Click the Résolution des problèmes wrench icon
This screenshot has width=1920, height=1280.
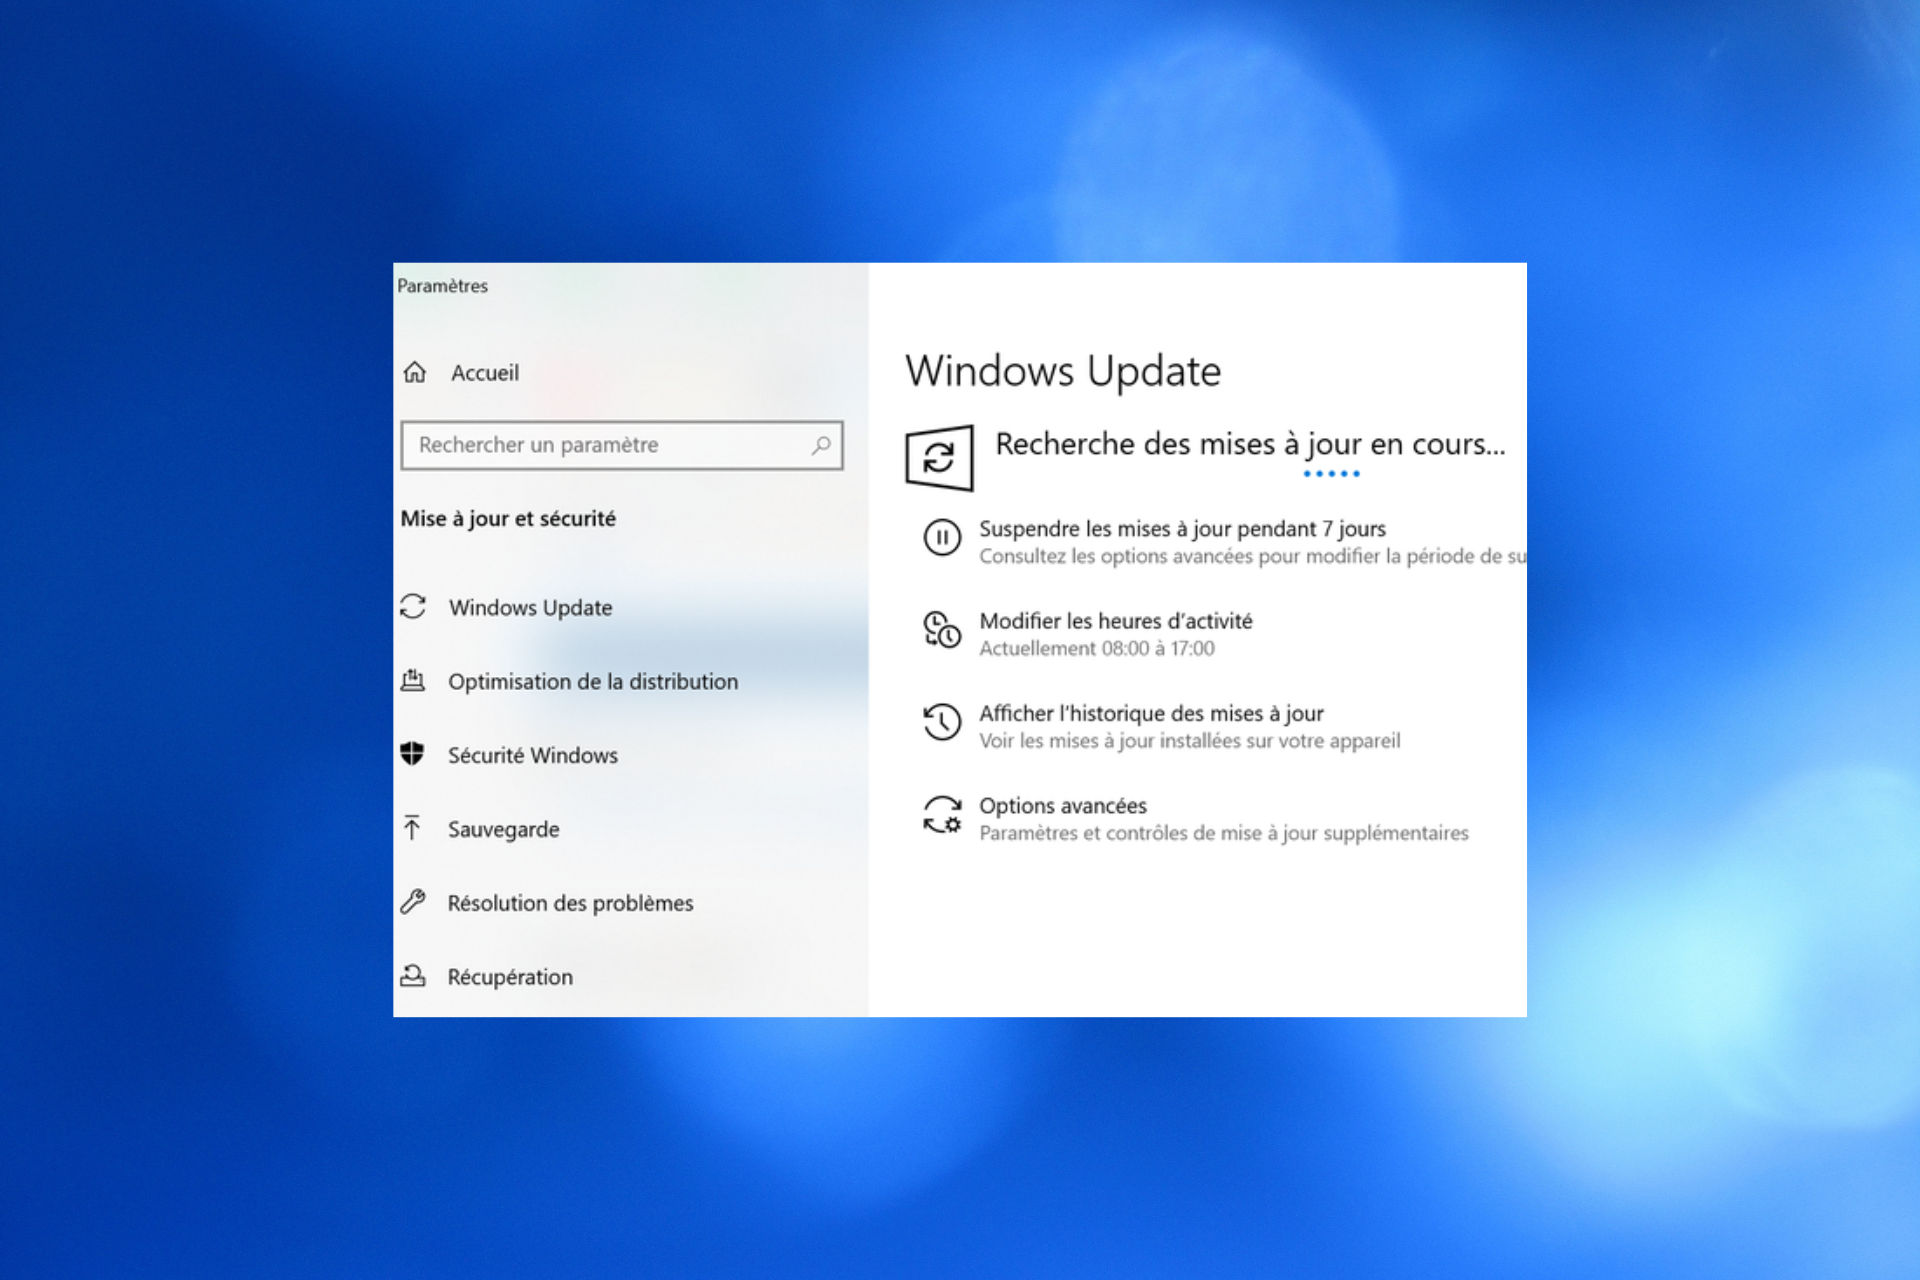[x=413, y=902]
